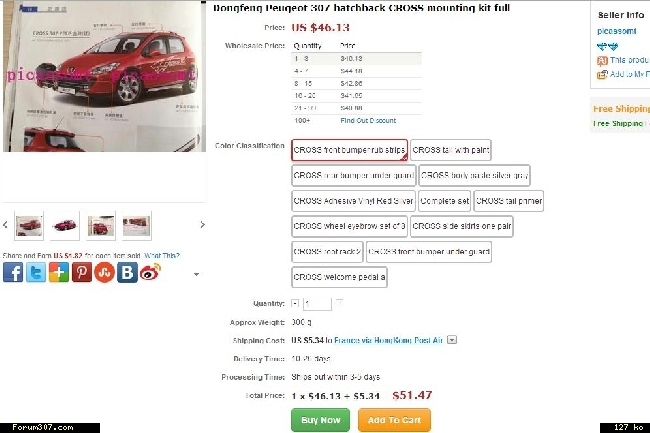The height and width of the screenshot is (433, 650).
Task: Click the orange Add To Cart button
Action: (x=394, y=420)
